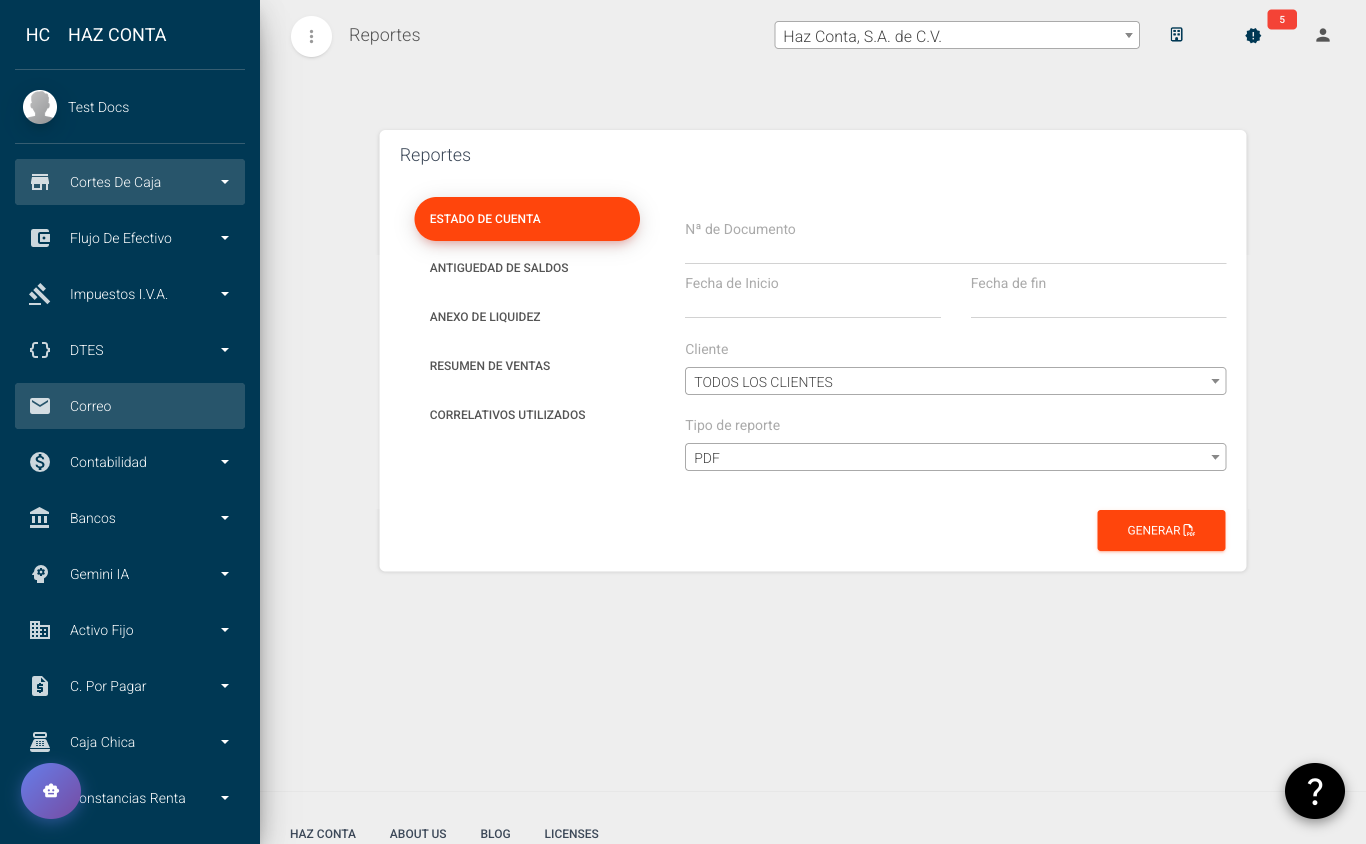
Task: Click the three-dot menu button
Action: [x=311, y=37]
